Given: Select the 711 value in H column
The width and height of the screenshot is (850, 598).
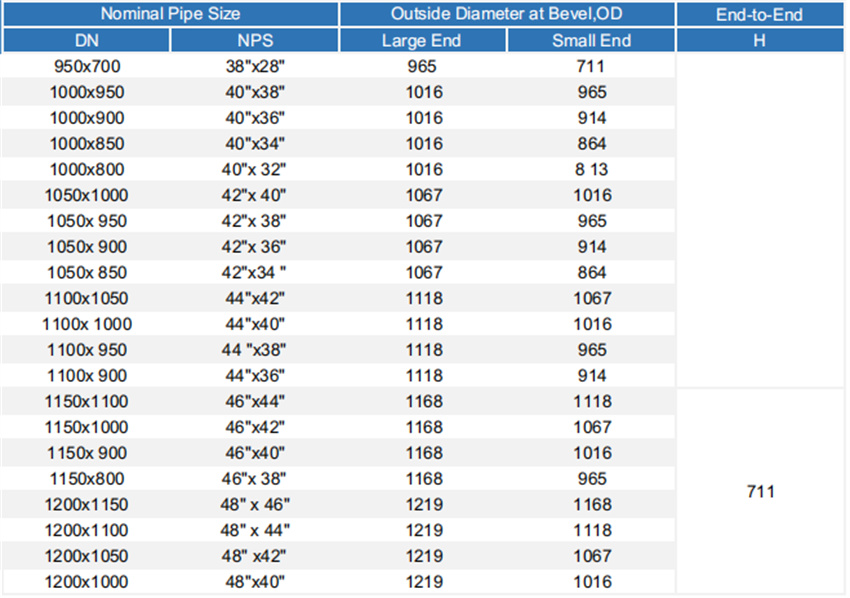Looking at the screenshot, I should click(760, 491).
